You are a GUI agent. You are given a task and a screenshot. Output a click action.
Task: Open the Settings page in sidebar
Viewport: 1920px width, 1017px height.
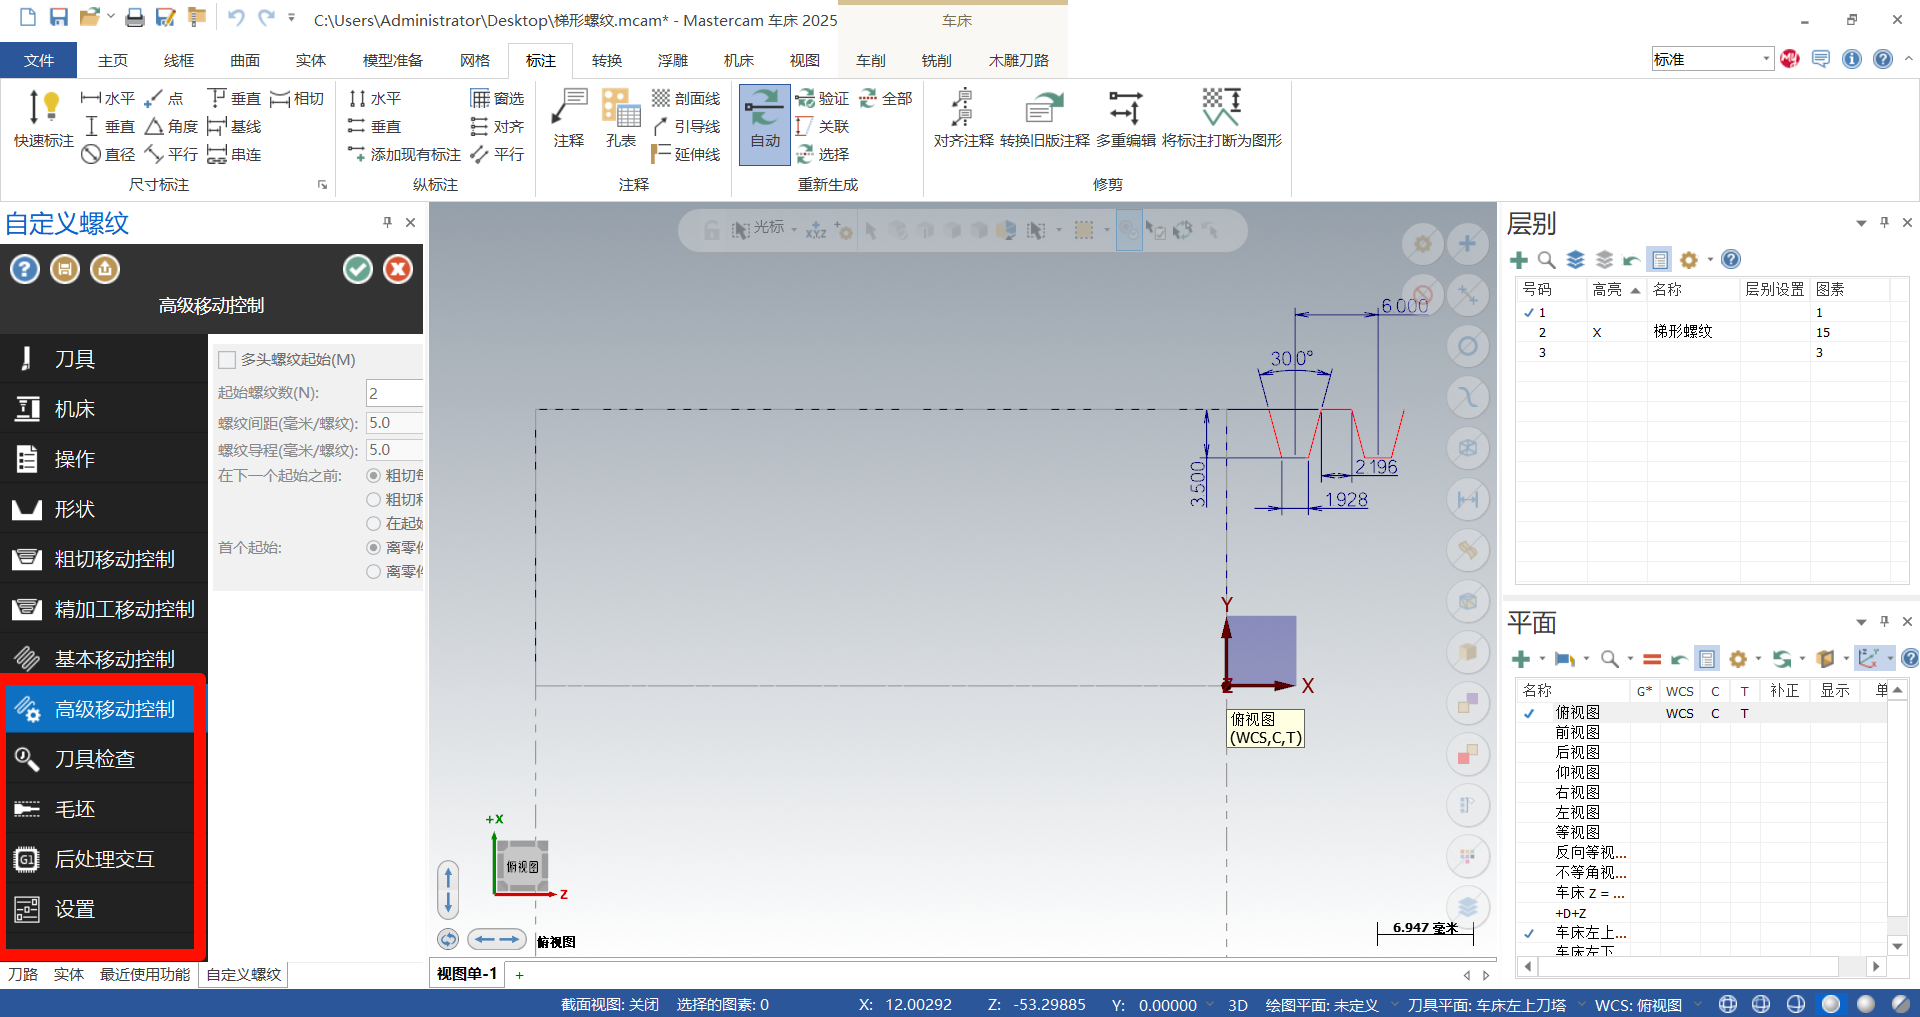point(104,909)
